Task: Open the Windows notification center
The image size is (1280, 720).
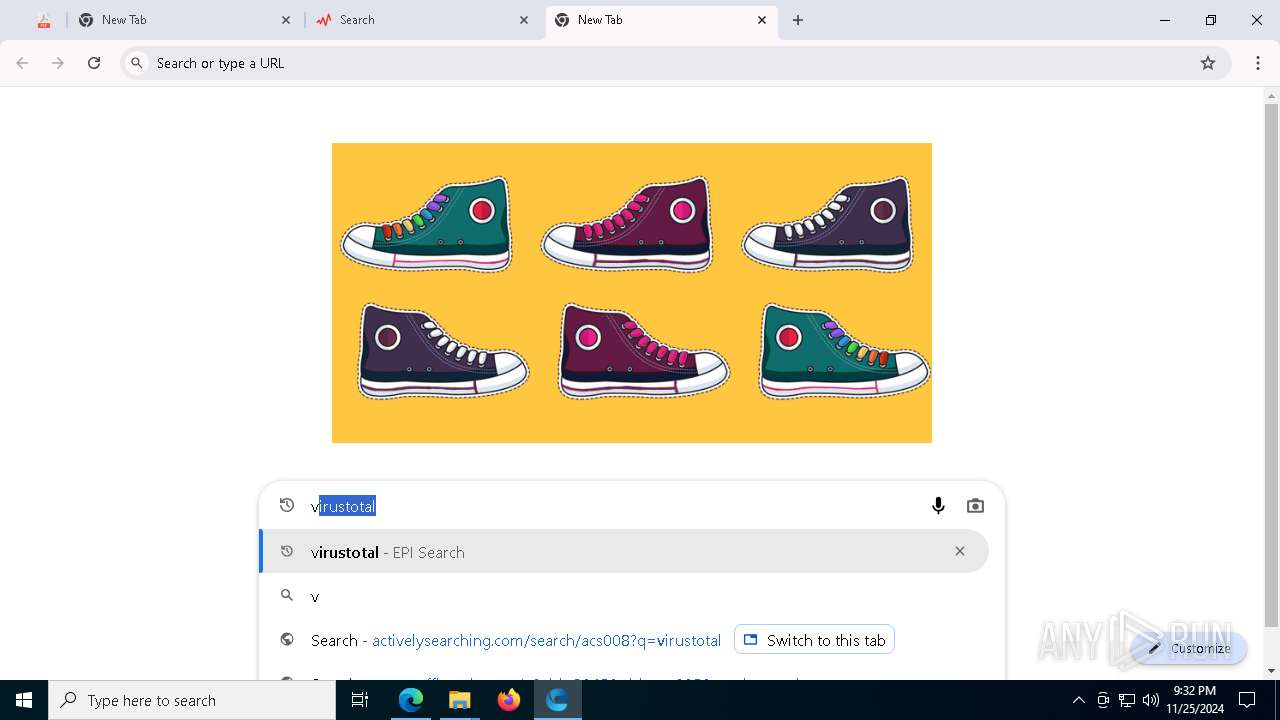Action: [x=1247, y=700]
